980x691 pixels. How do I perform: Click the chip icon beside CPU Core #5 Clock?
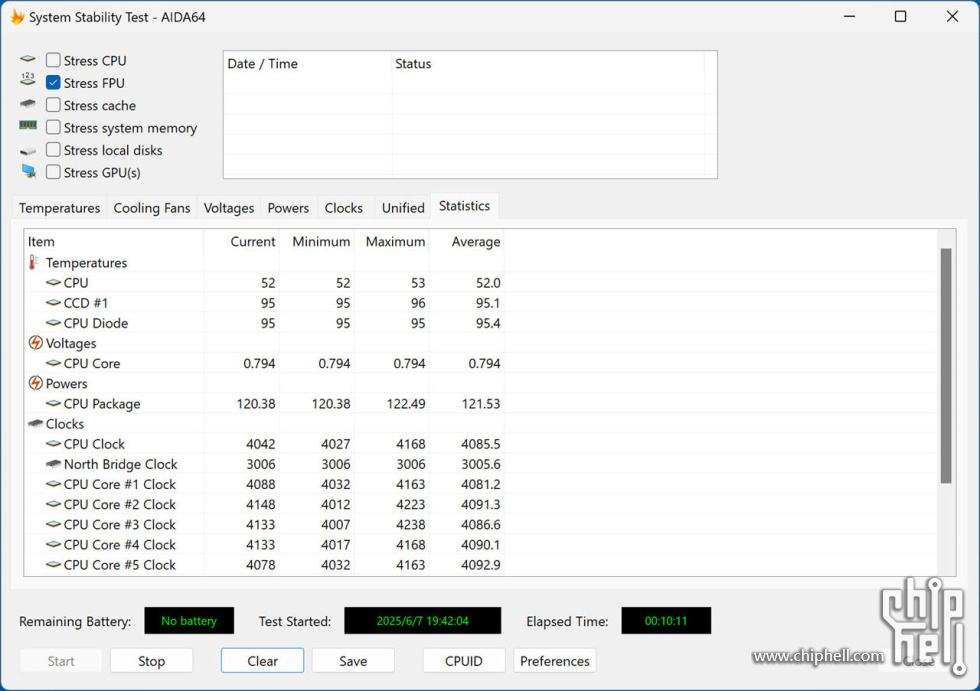click(54, 565)
